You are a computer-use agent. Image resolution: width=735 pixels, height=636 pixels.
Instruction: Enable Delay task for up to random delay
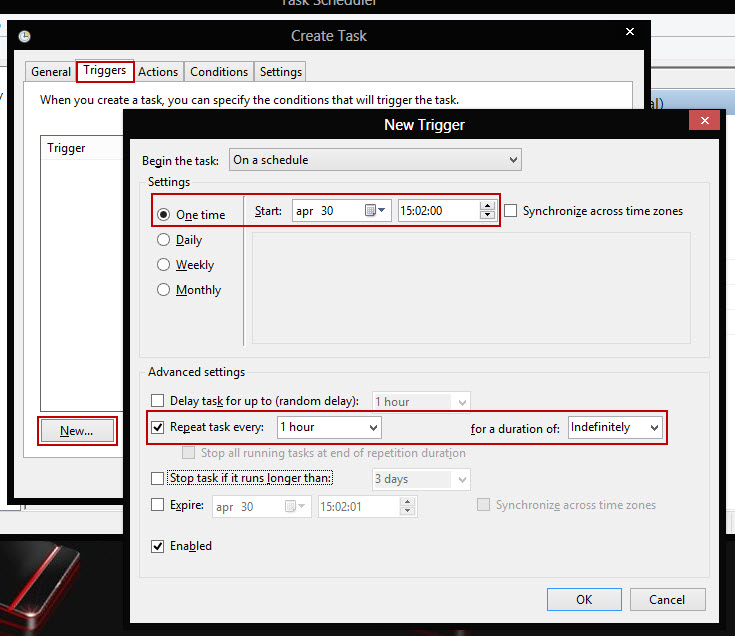pyautogui.click(x=158, y=401)
